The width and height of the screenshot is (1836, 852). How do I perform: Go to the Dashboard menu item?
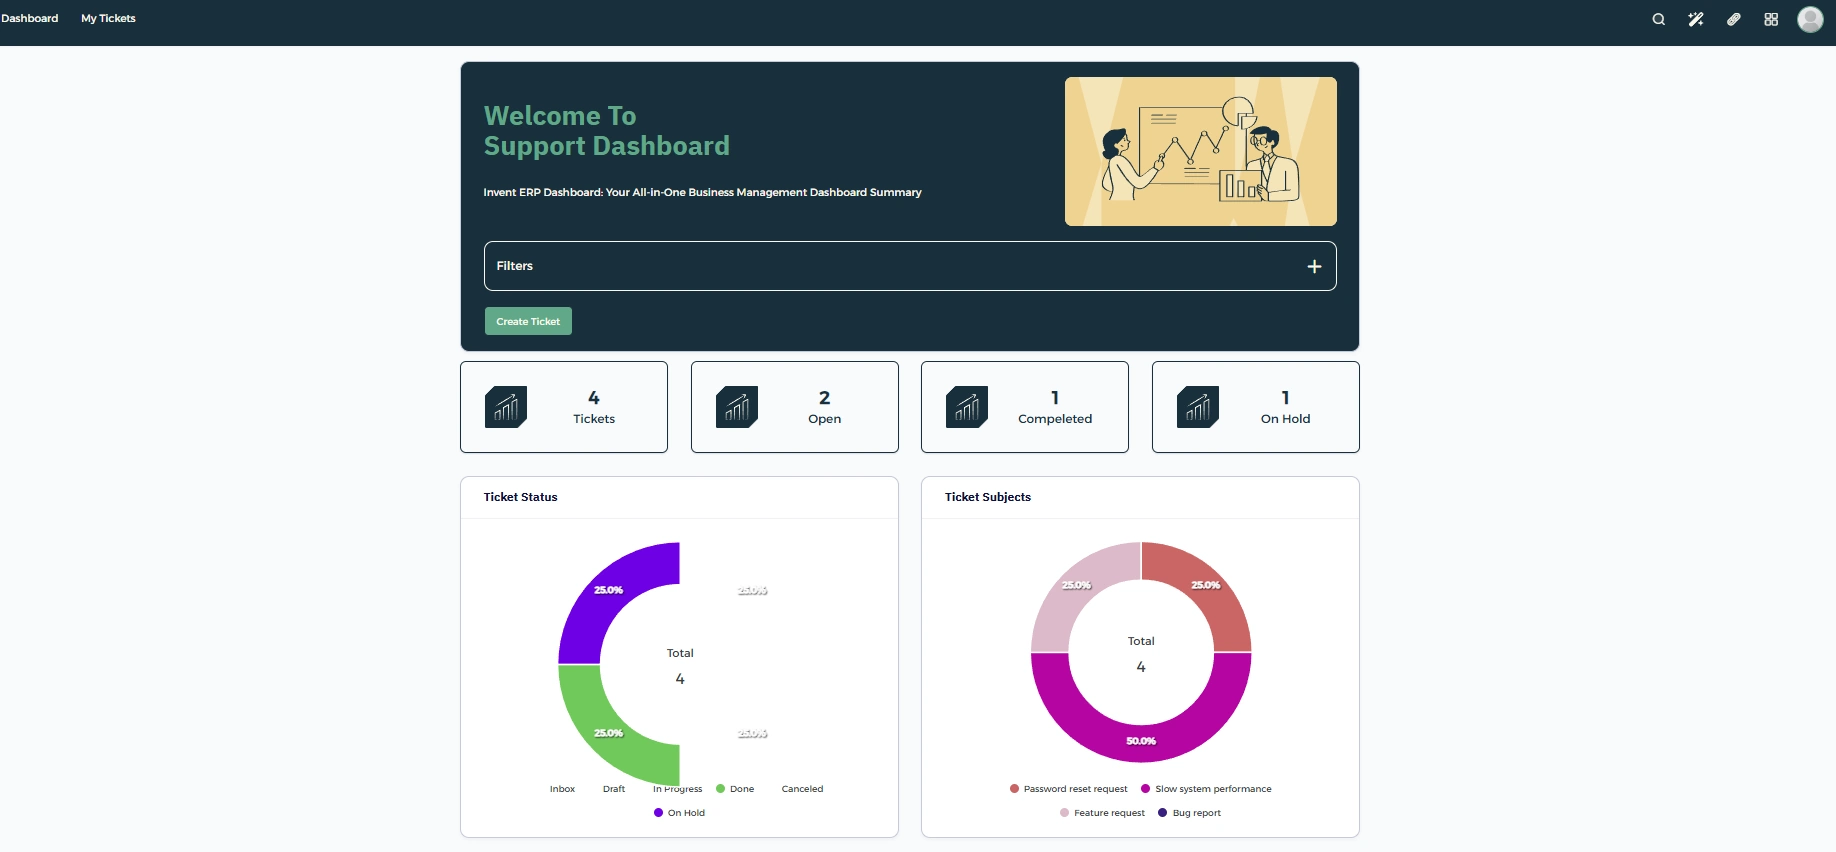coord(30,18)
